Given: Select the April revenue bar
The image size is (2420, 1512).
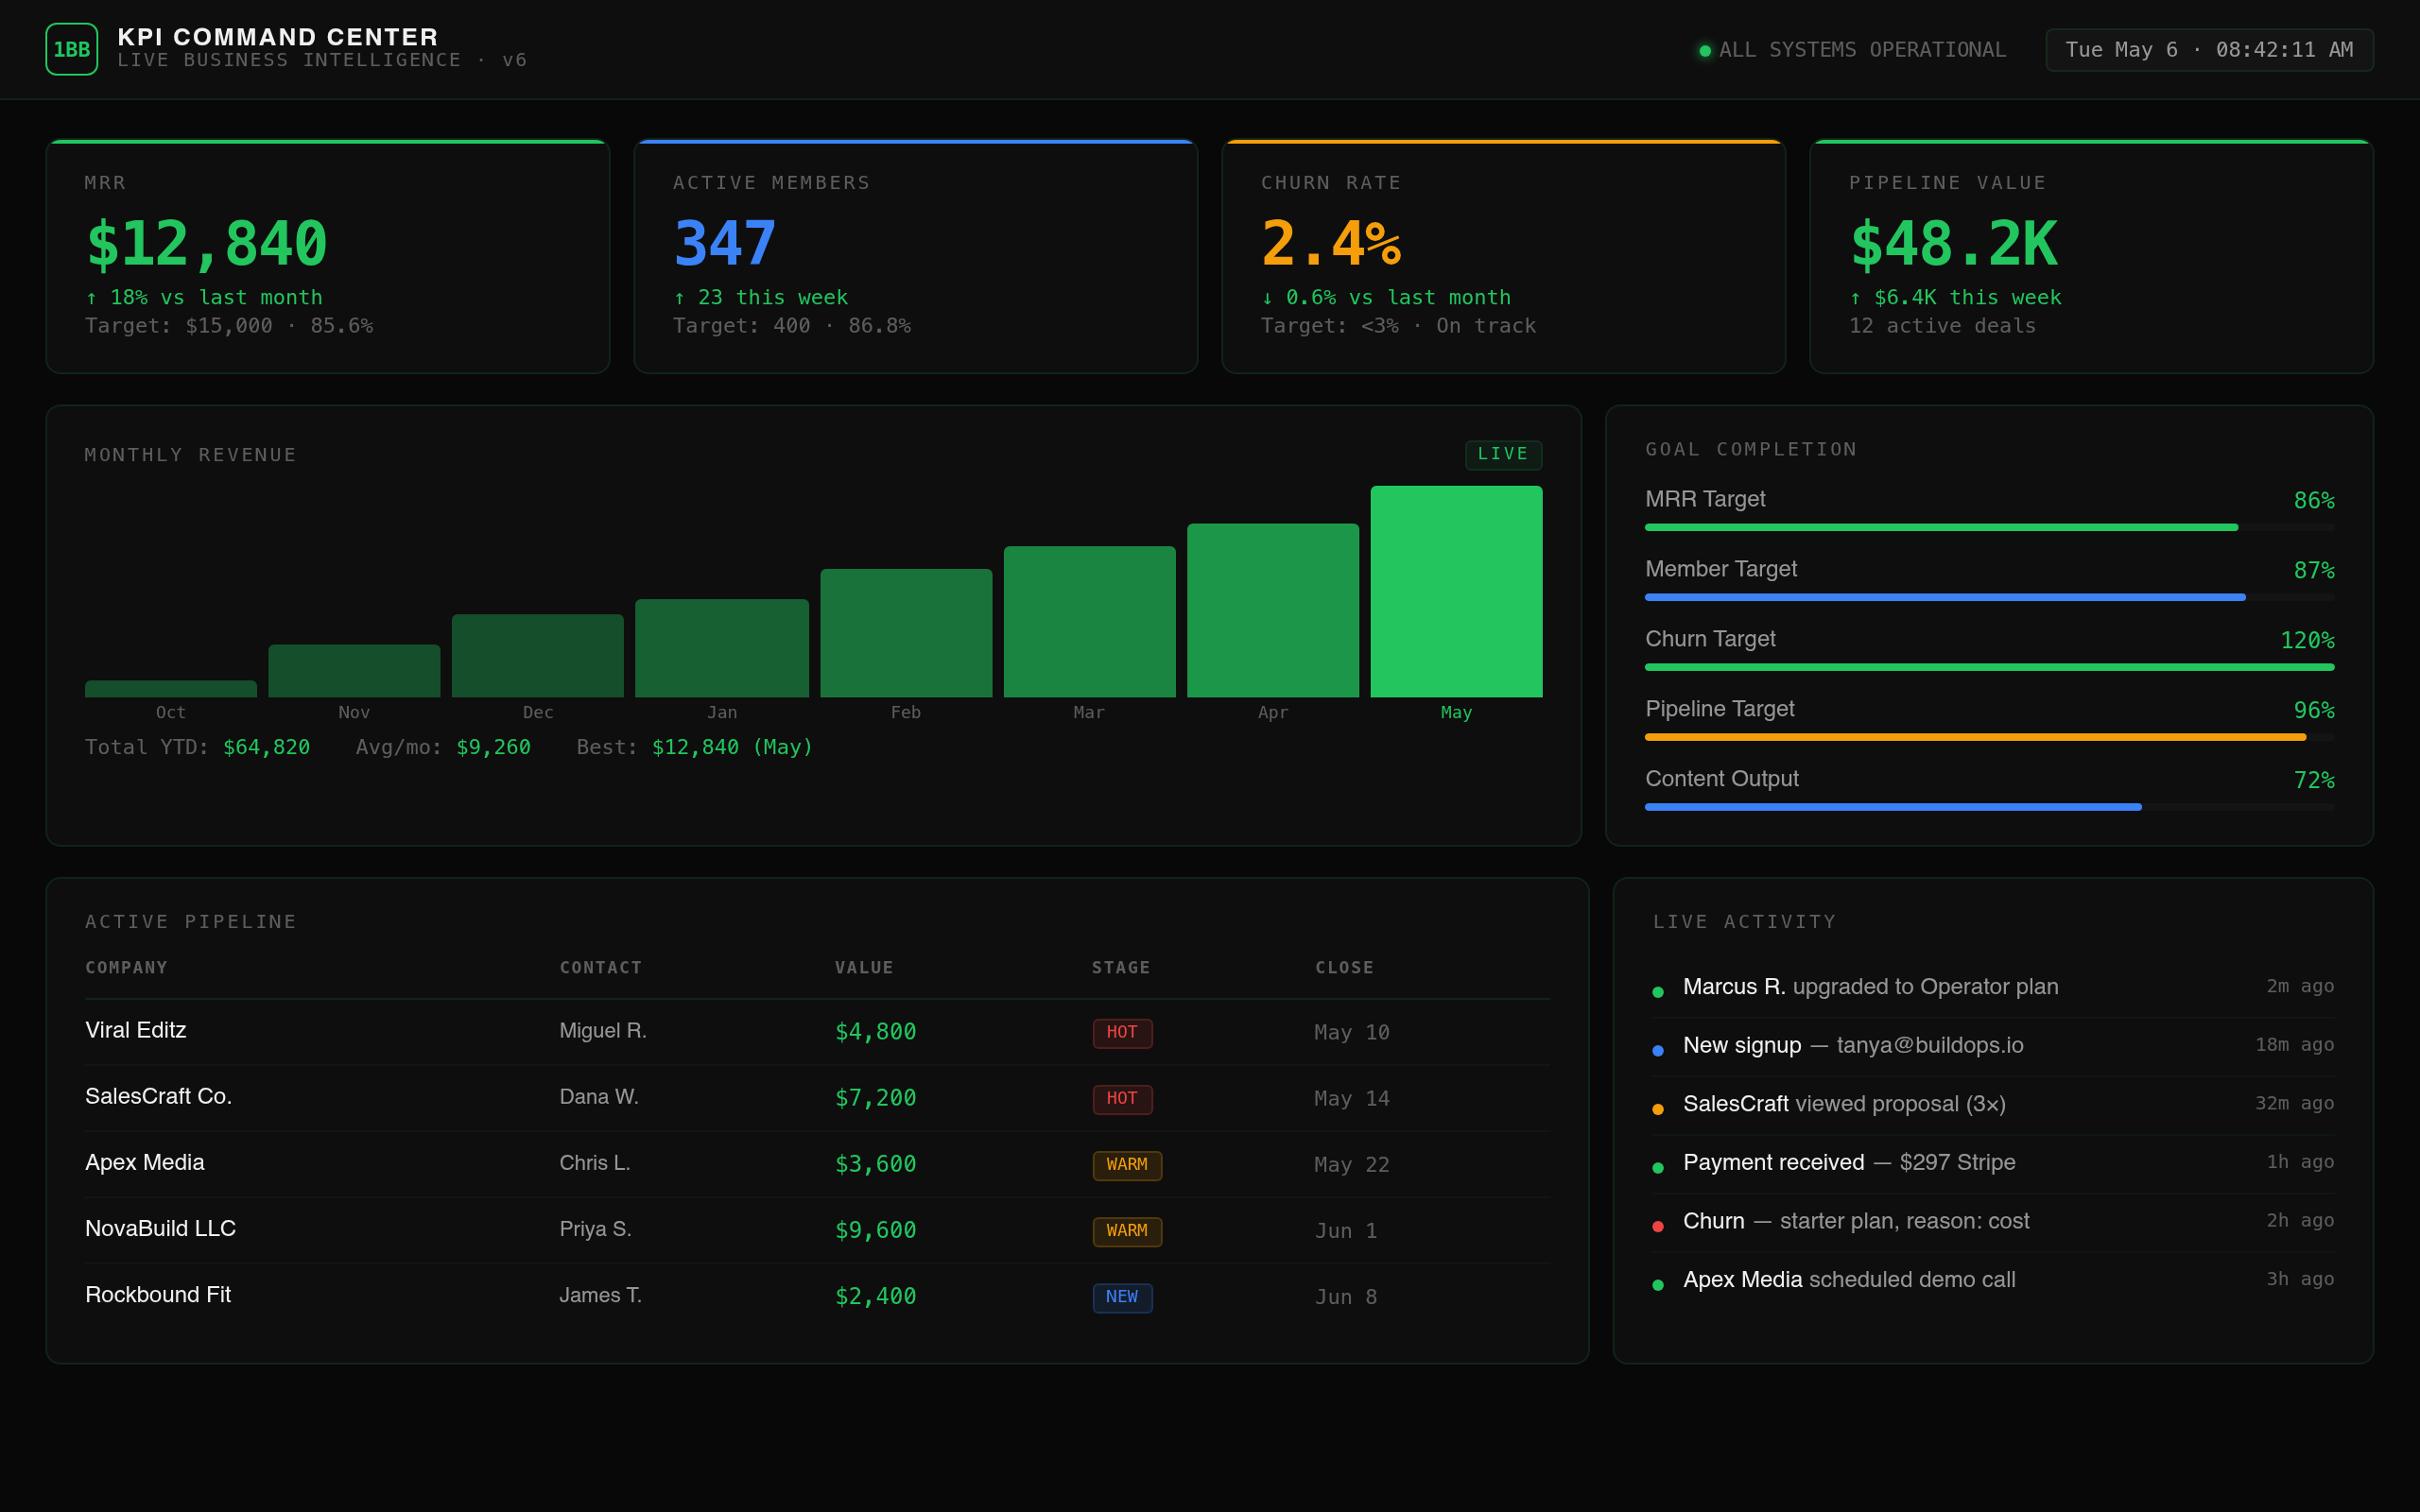Looking at the screenshot, I should tap(1273, 610).
